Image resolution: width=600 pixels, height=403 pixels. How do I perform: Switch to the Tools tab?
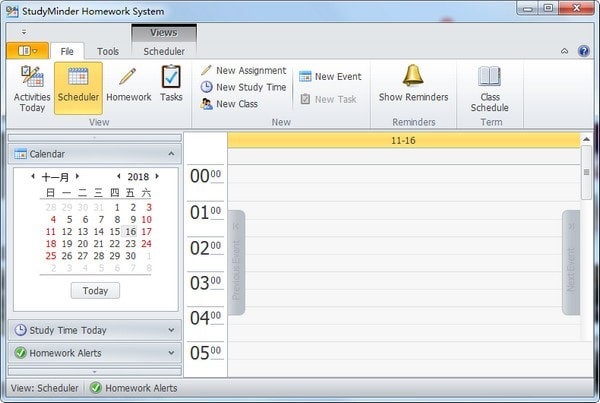coord(108,51)
